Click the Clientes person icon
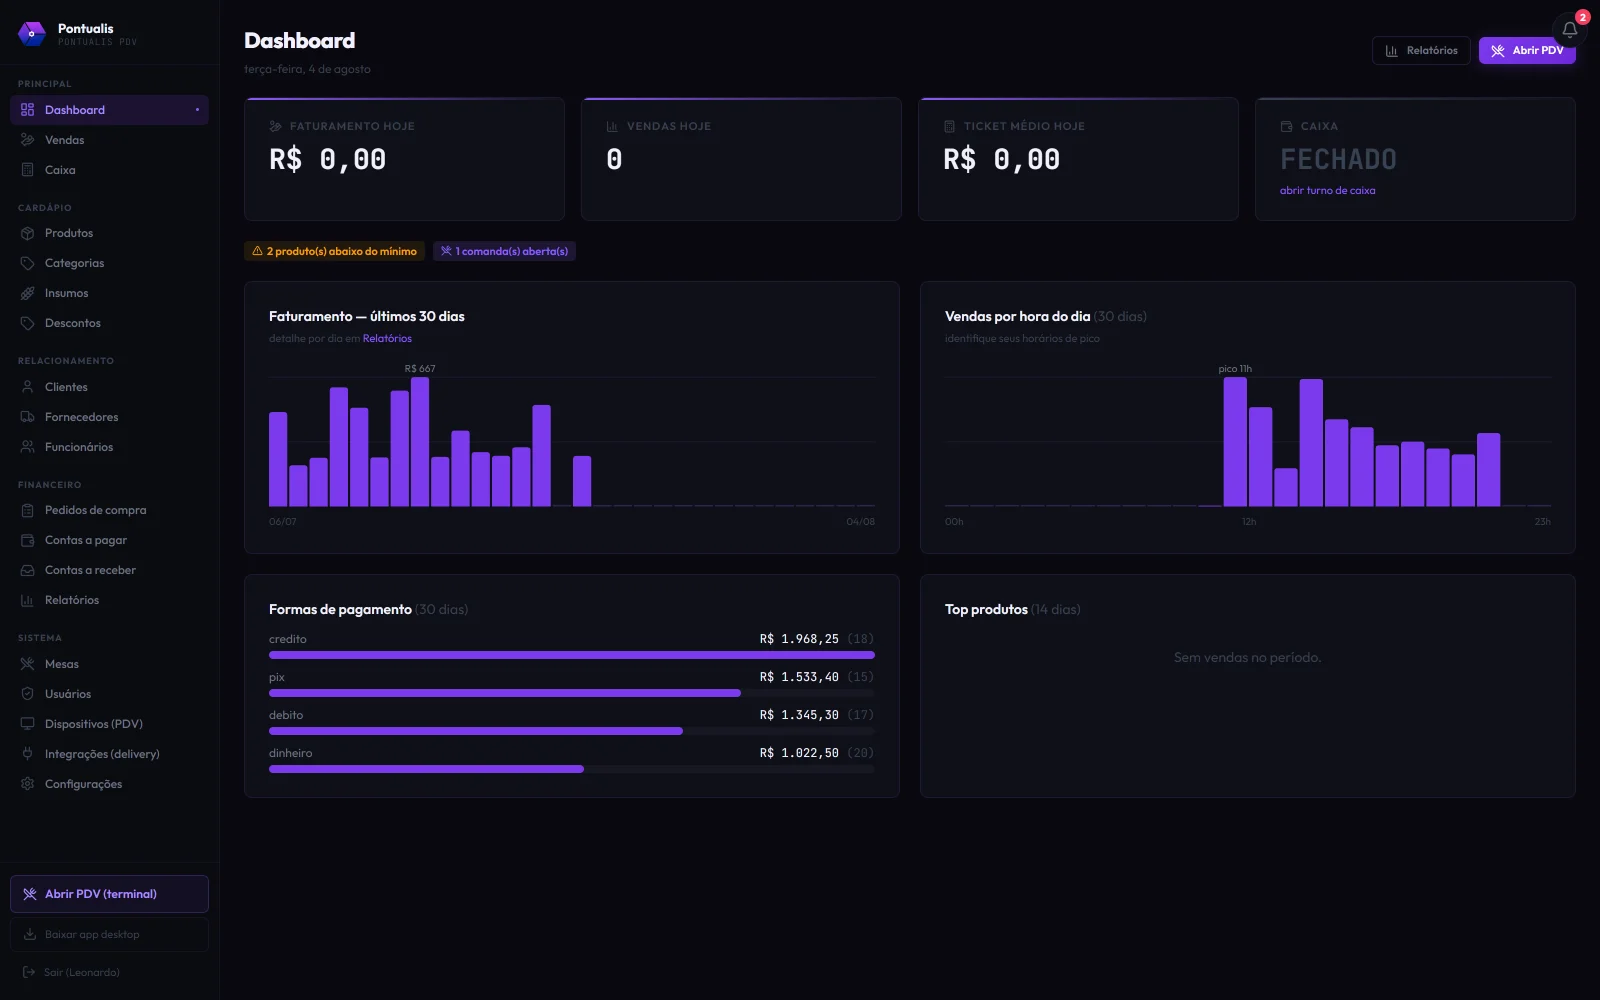Screen dimensions: 1600x1000 [27, 387]
